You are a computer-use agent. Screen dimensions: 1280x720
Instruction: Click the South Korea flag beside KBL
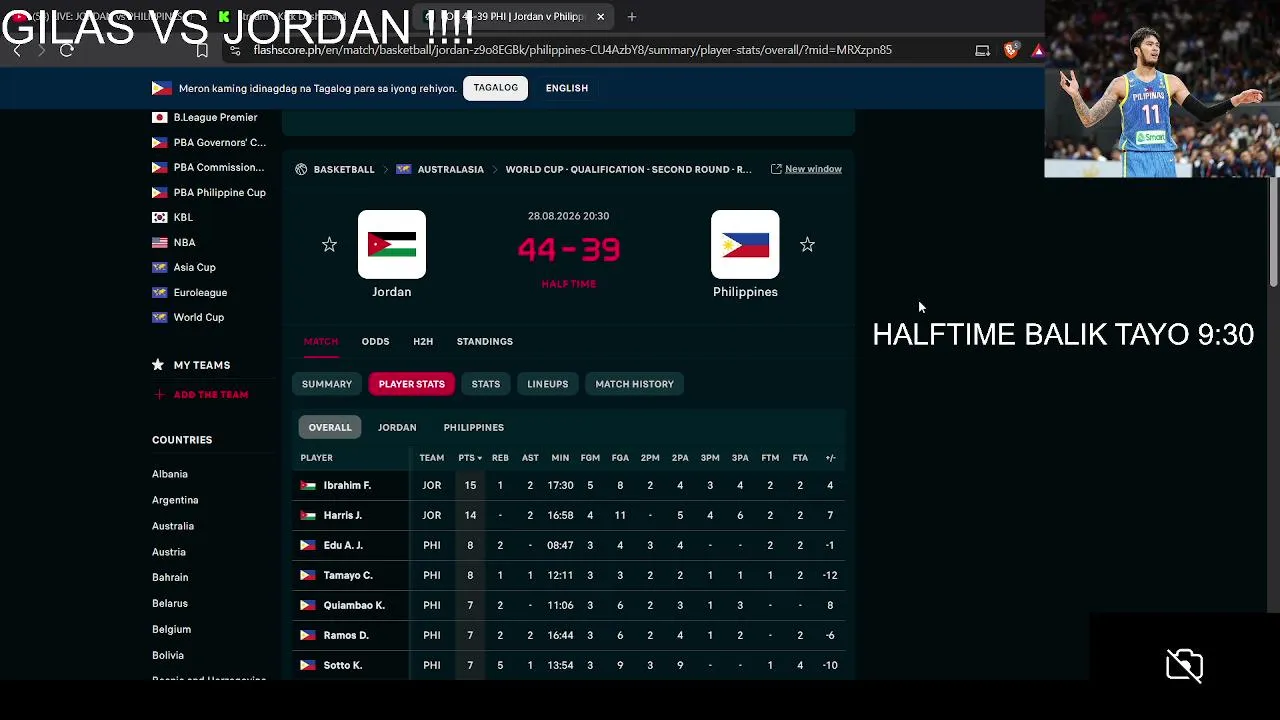pos(159,217)
